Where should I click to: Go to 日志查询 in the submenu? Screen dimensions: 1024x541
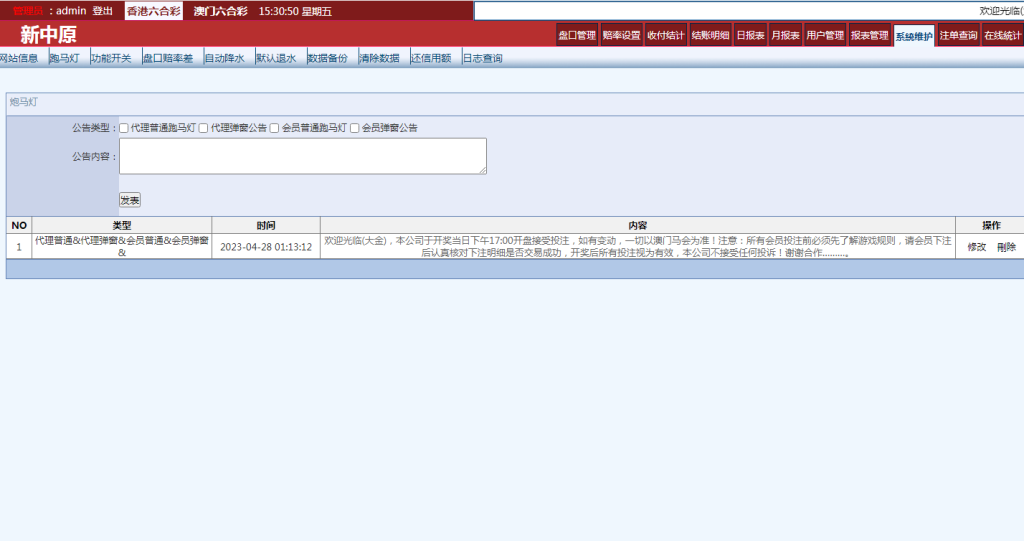pos(483,58)
